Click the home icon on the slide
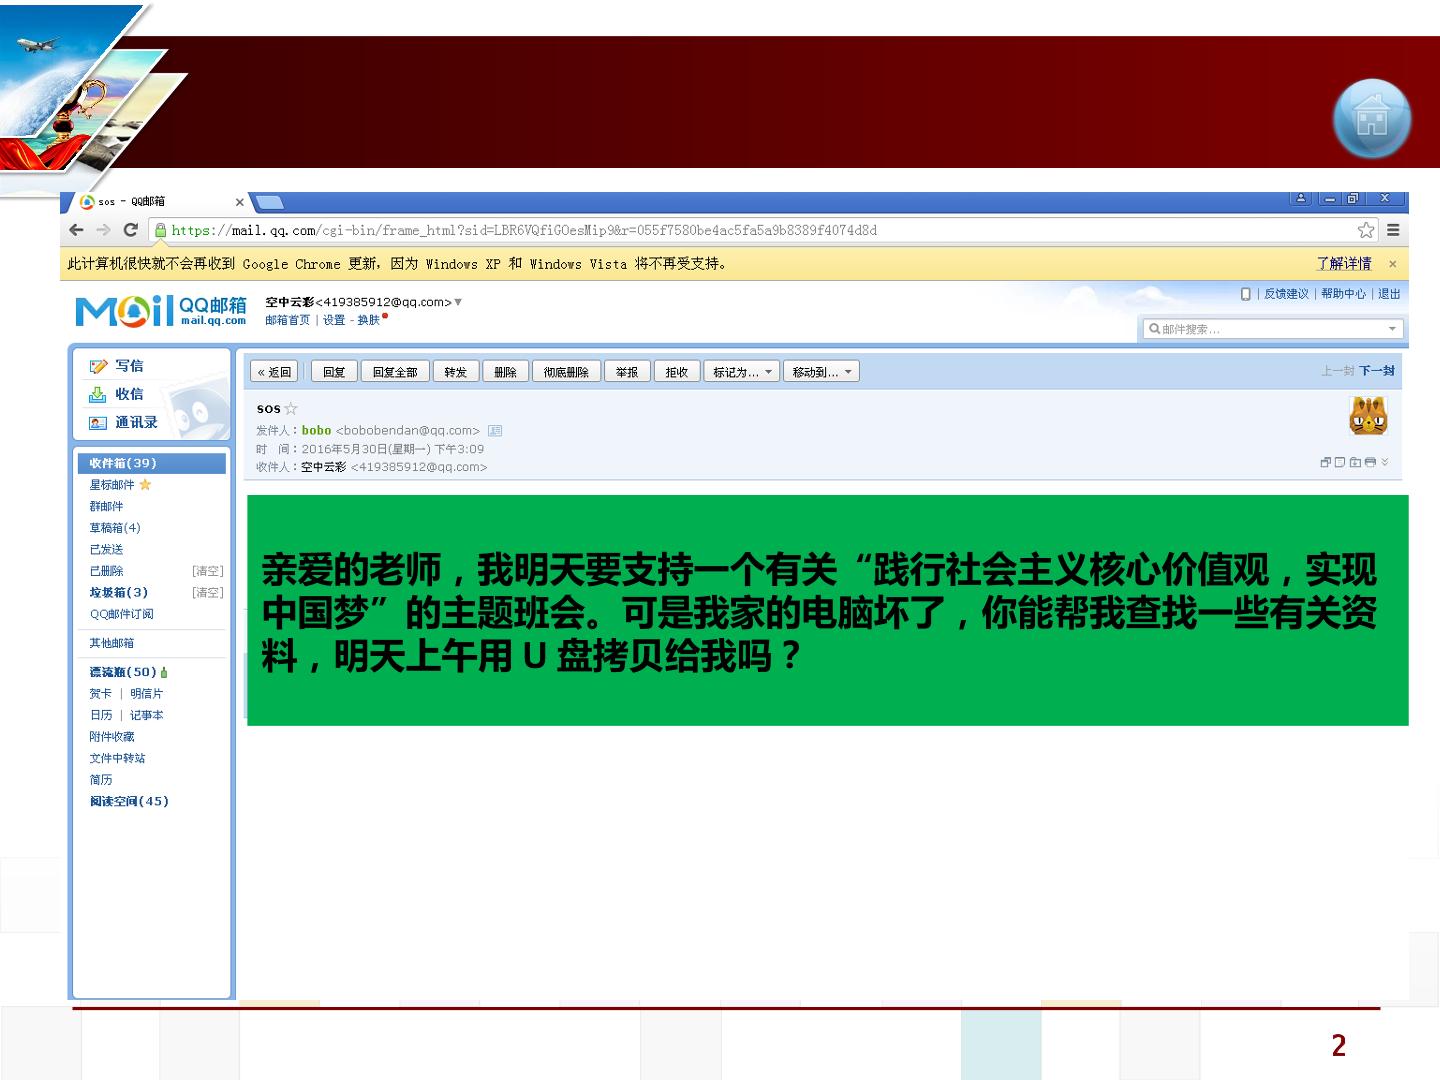This screenshot has height=1080, width=1440. coord(1372,118)
